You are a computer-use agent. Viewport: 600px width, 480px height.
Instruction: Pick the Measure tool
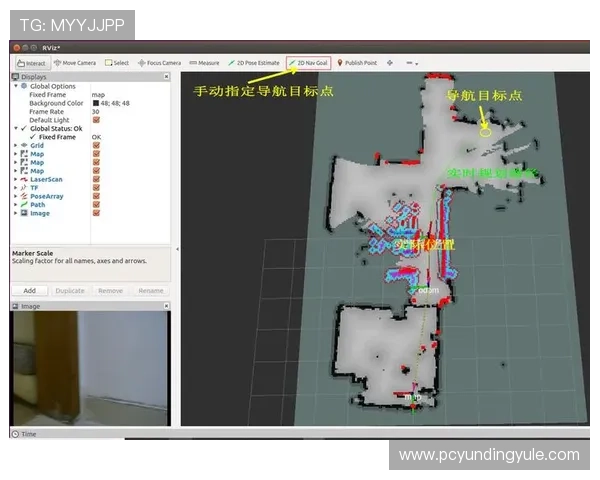point(205,63)
